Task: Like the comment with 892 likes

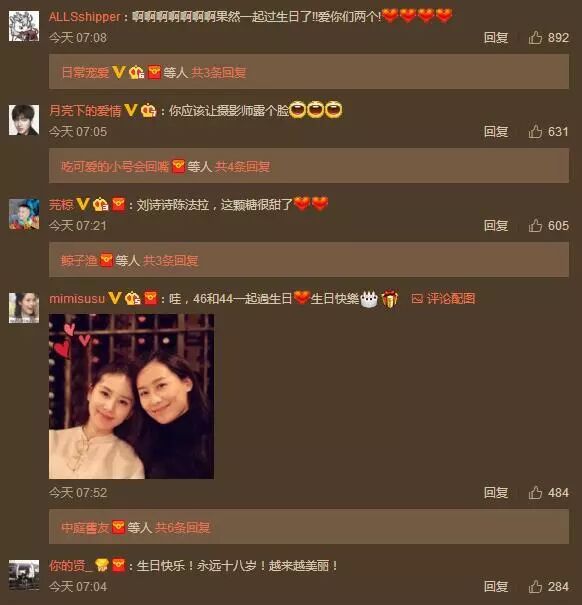Action: click(535, 37)
